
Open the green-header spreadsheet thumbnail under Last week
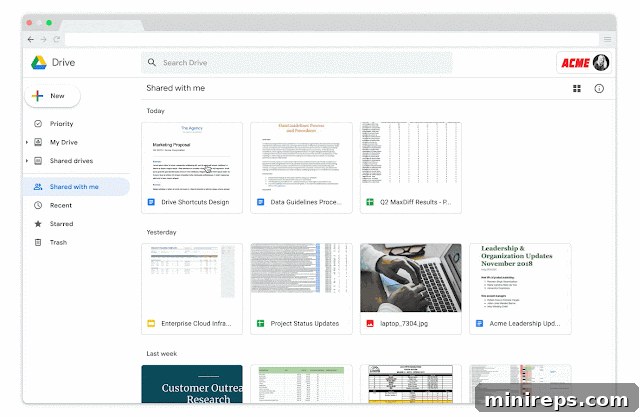point(301,384)
